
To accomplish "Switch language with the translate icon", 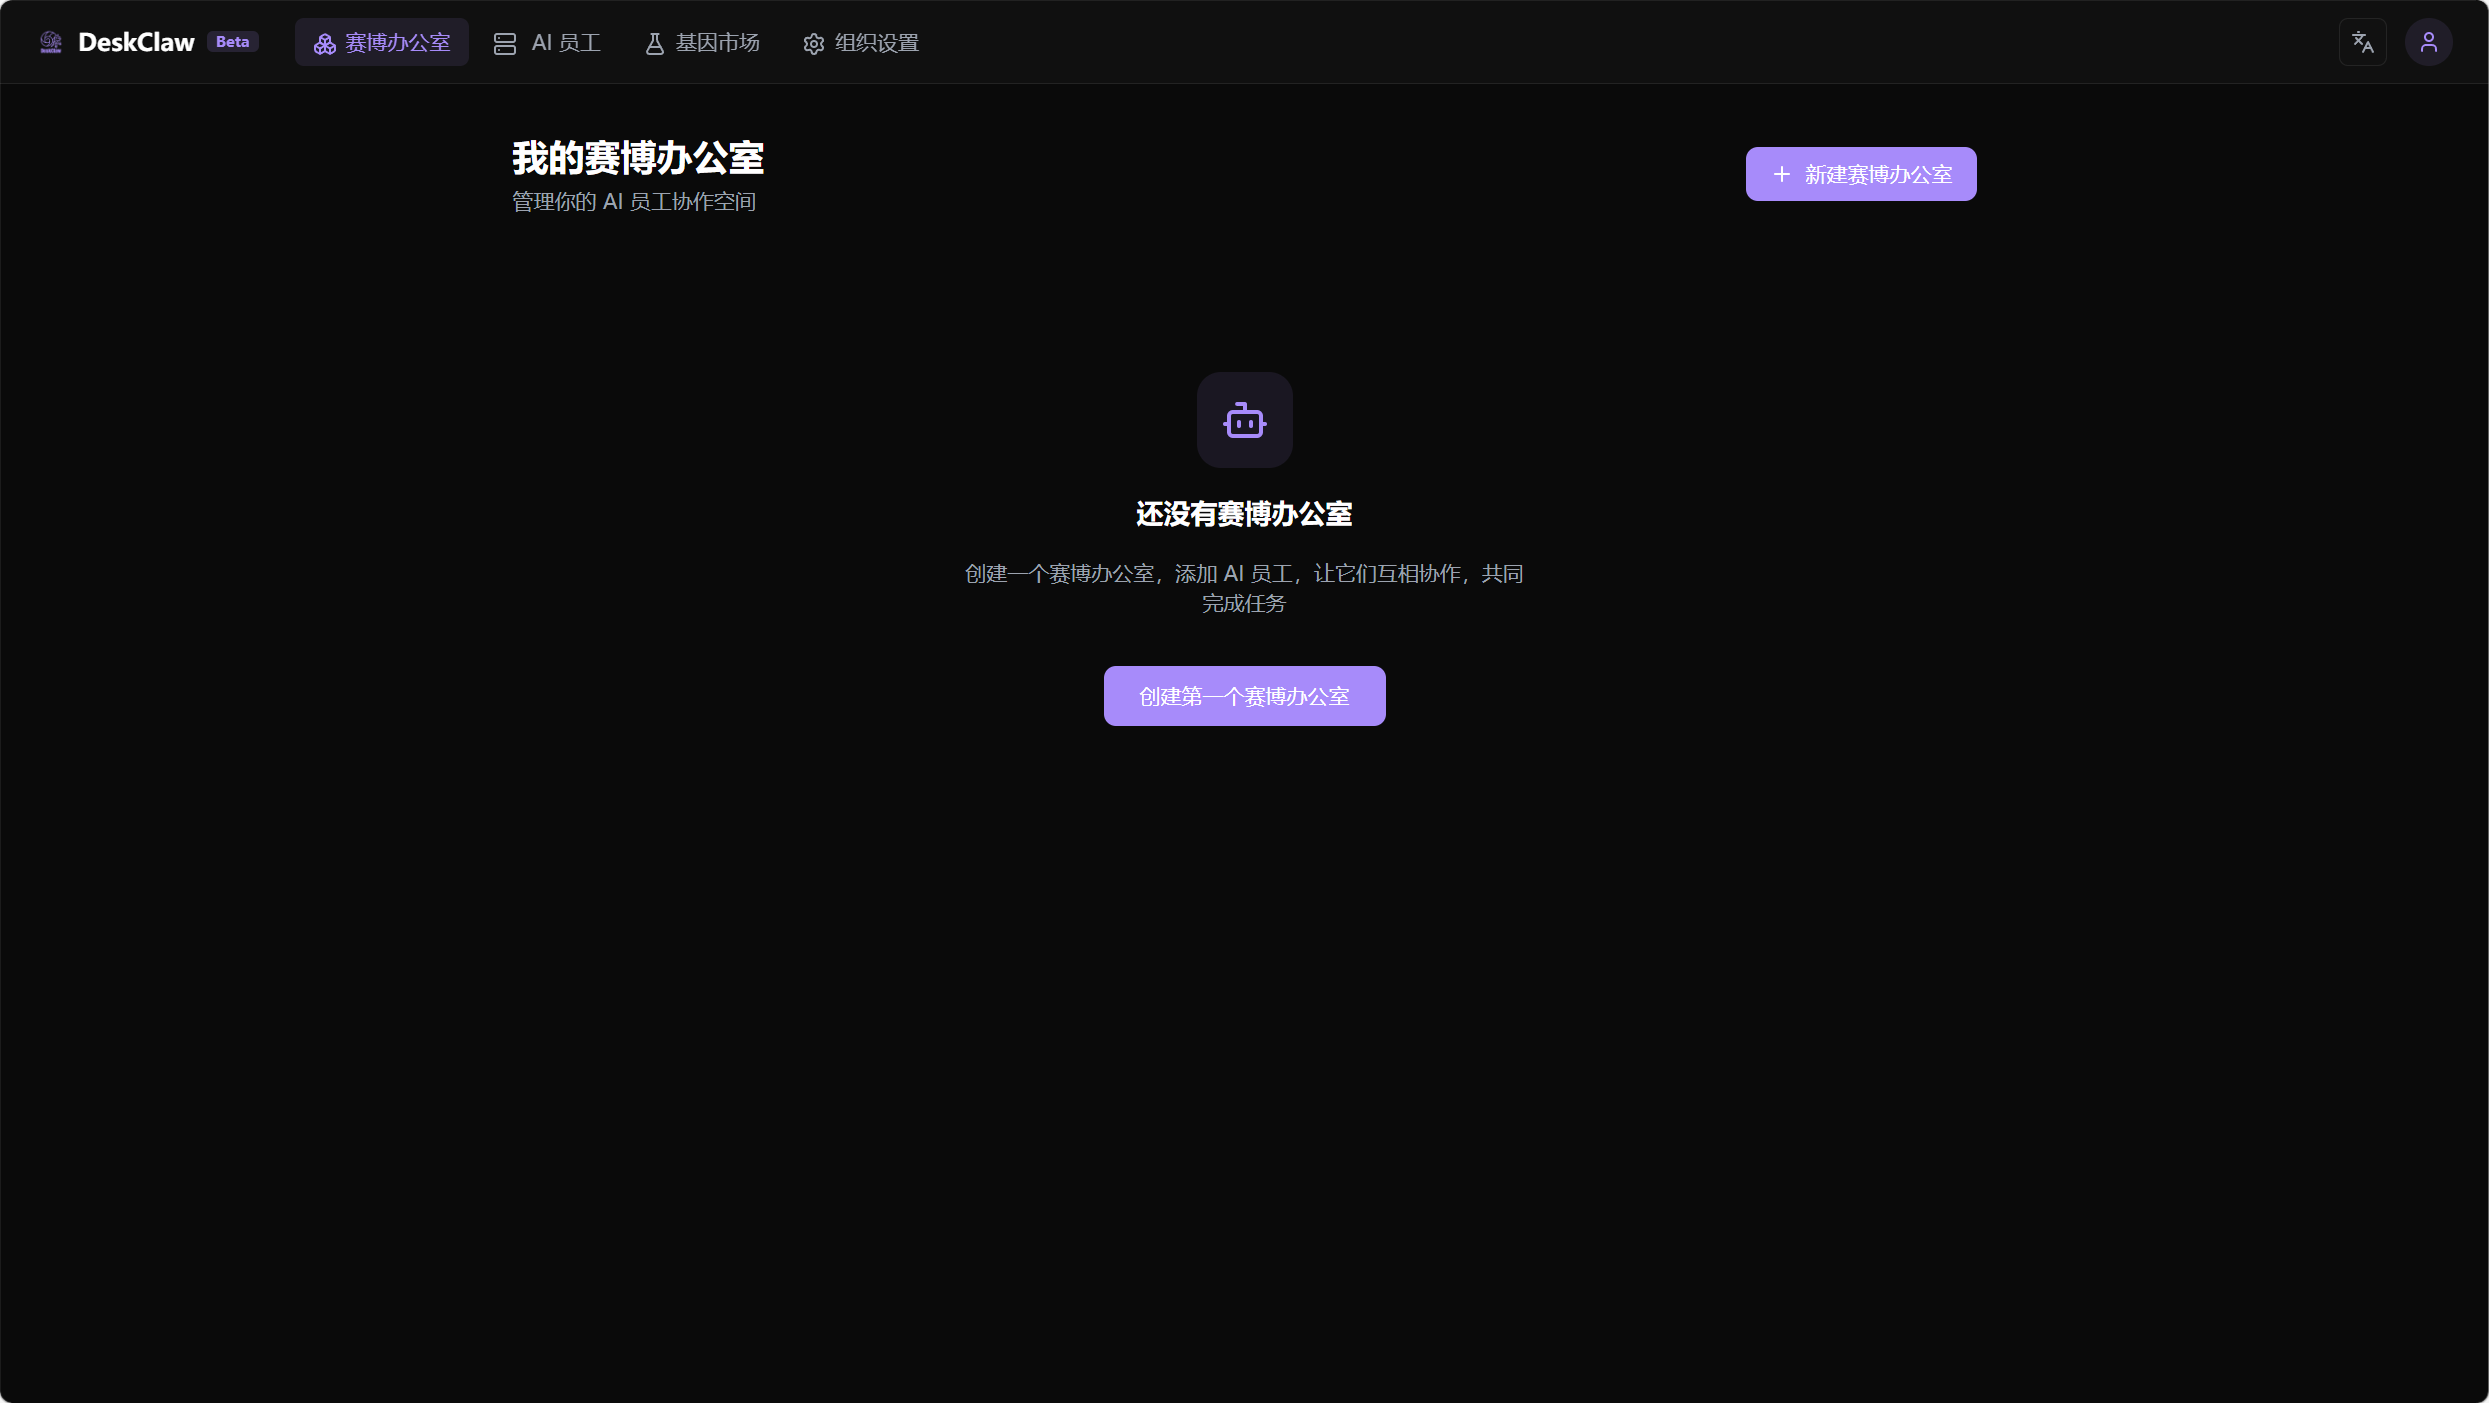I will point(2363,42).
